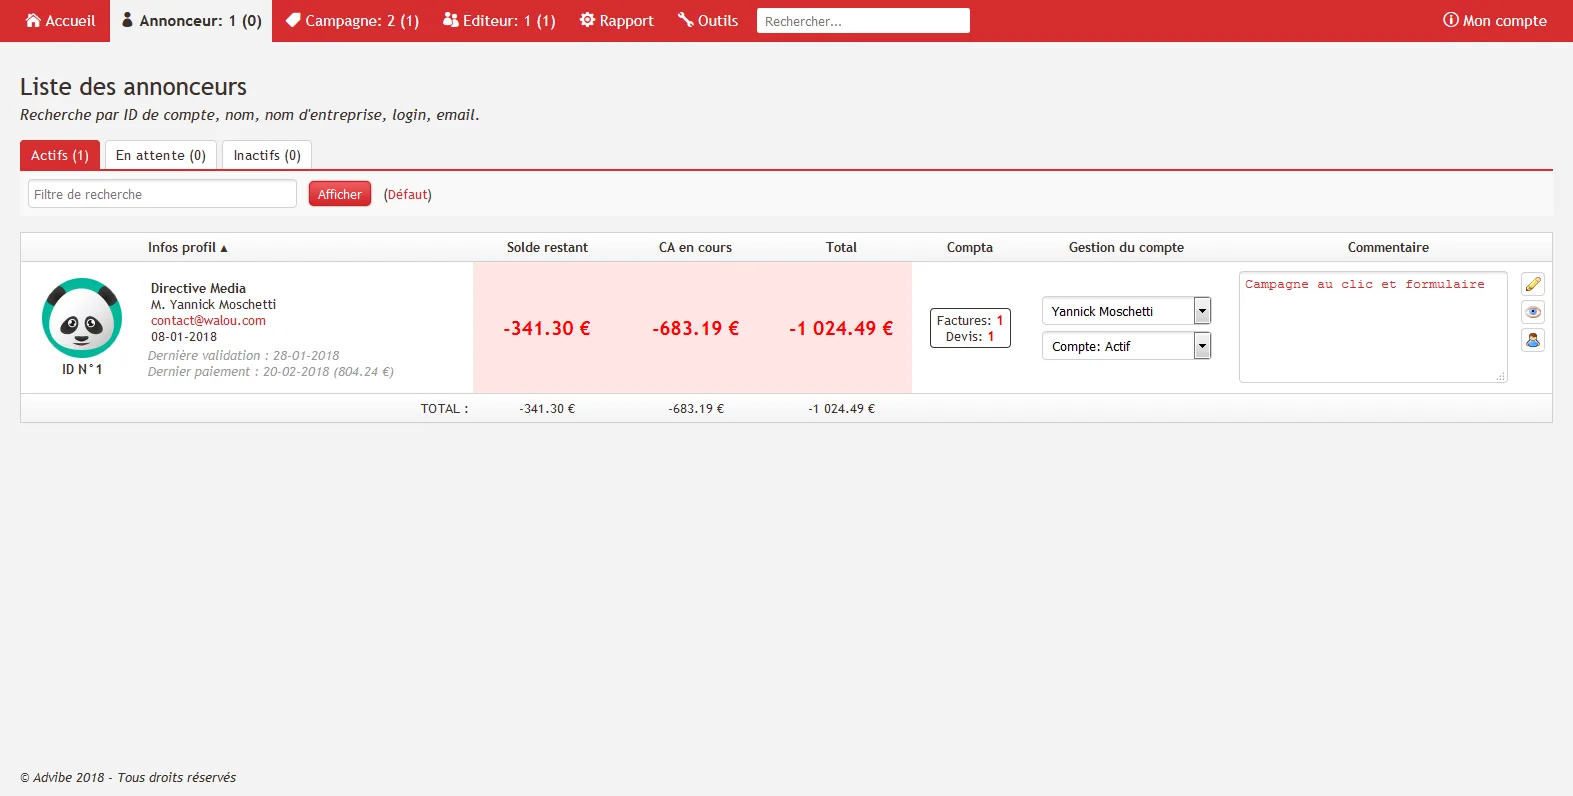Open the contact@walou.com email link
The width and height of the screenshot is (1573, 796).
coord(208,321)
